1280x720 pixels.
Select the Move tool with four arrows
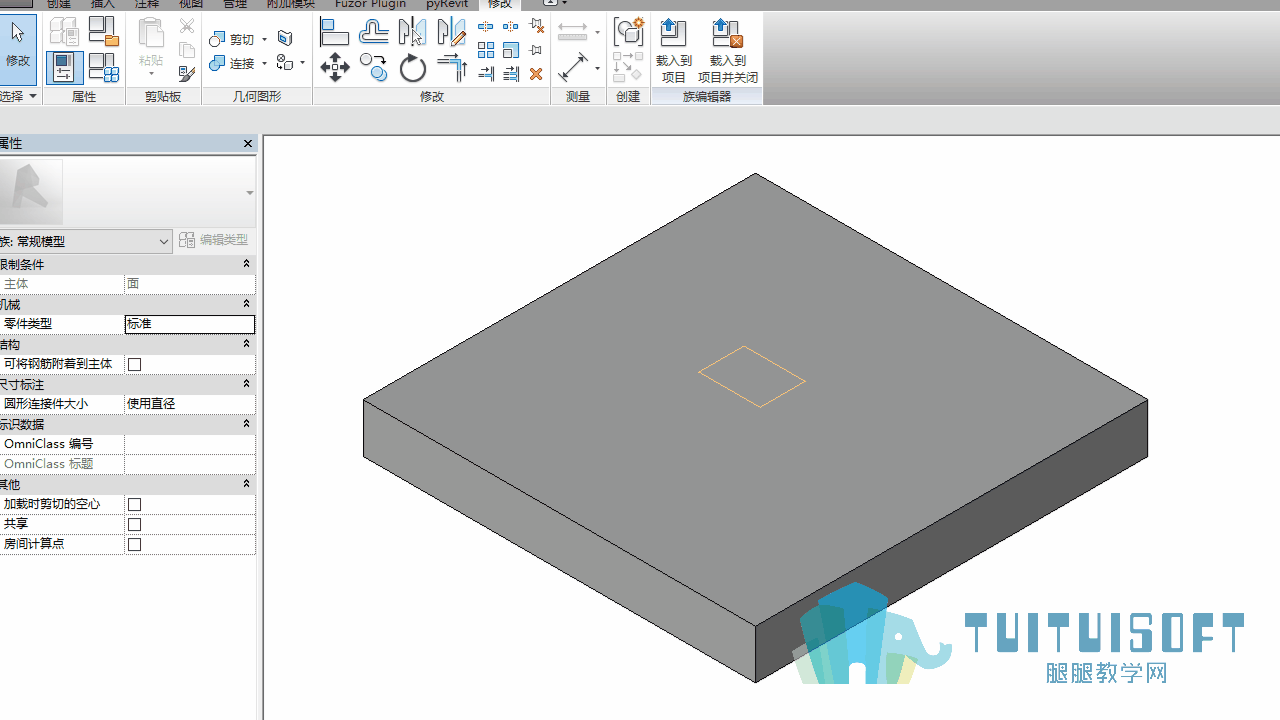point(334,68)
